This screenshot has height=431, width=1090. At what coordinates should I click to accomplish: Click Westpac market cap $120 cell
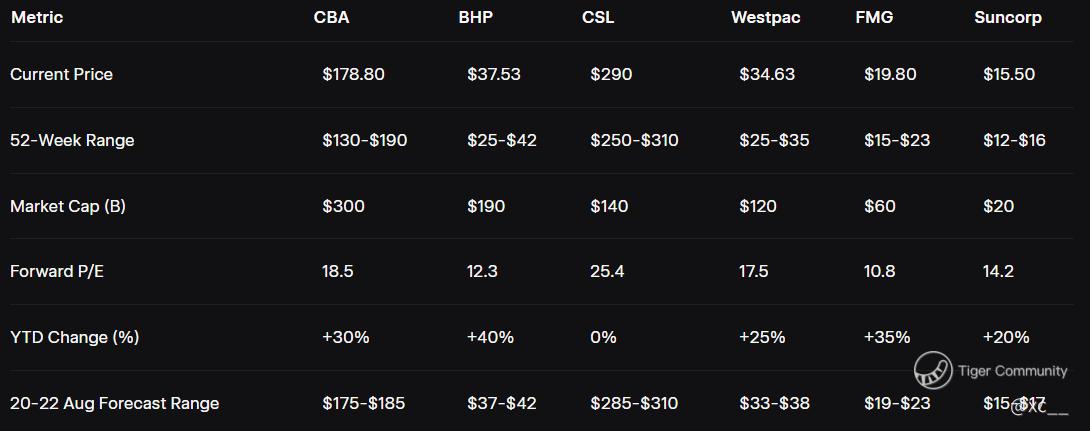pyautogui.click(x=759, y=206)
